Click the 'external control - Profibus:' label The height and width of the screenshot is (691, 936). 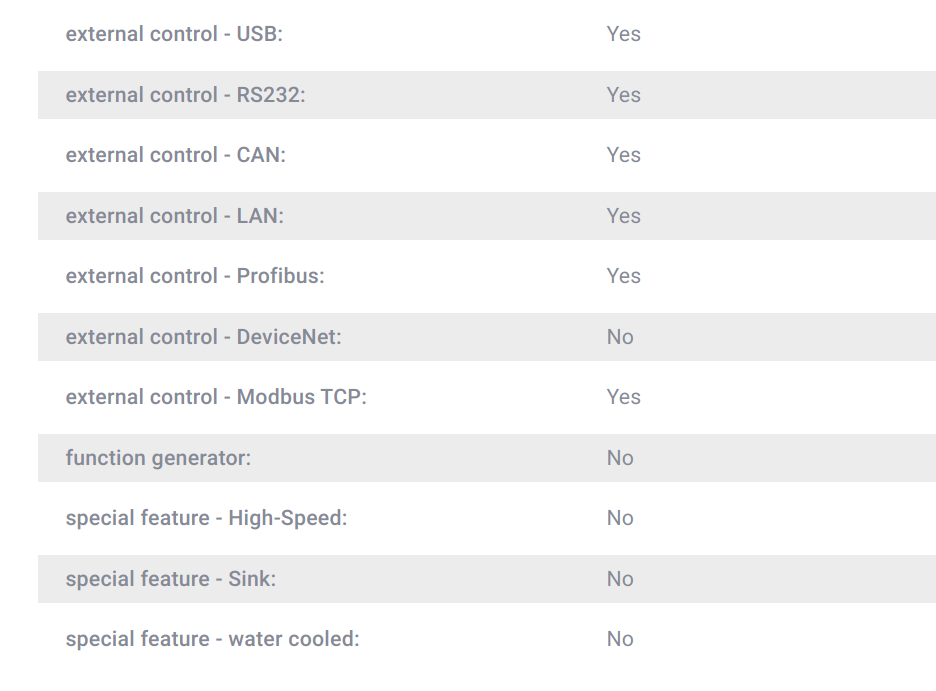click(x=195, y=276)
